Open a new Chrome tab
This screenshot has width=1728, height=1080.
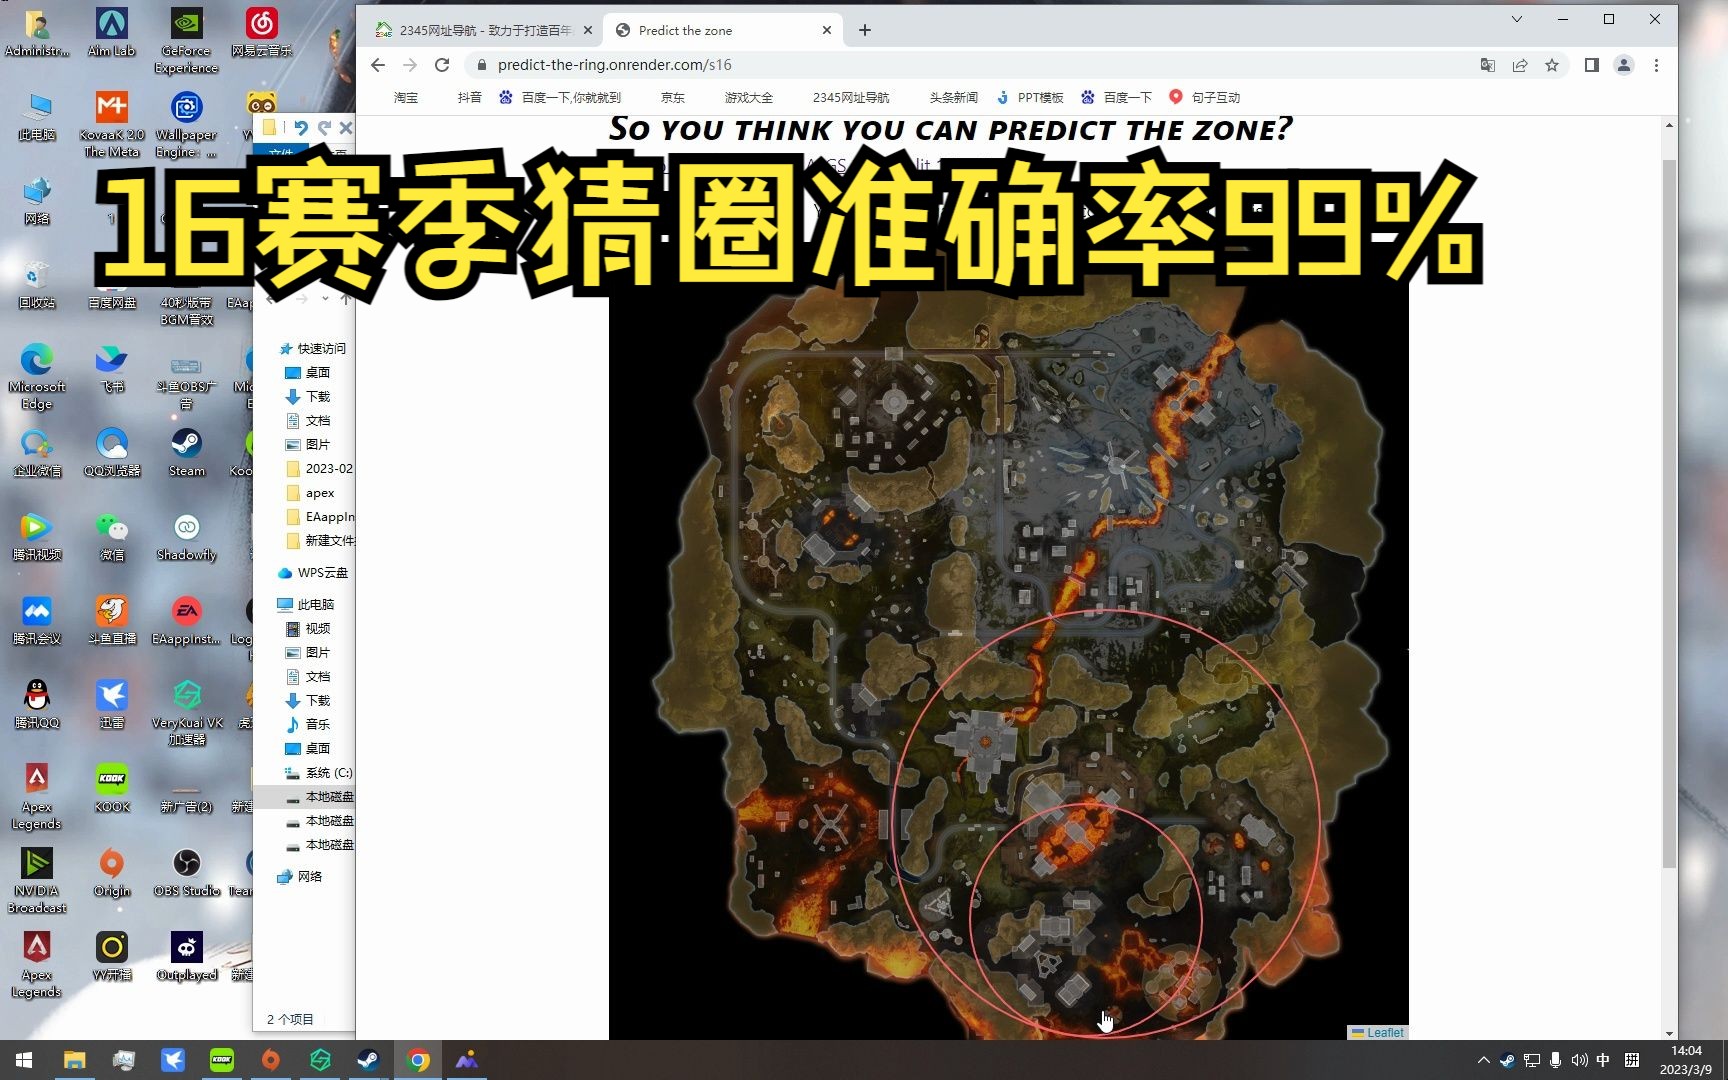pyautogui.click(x=865, y=30)
